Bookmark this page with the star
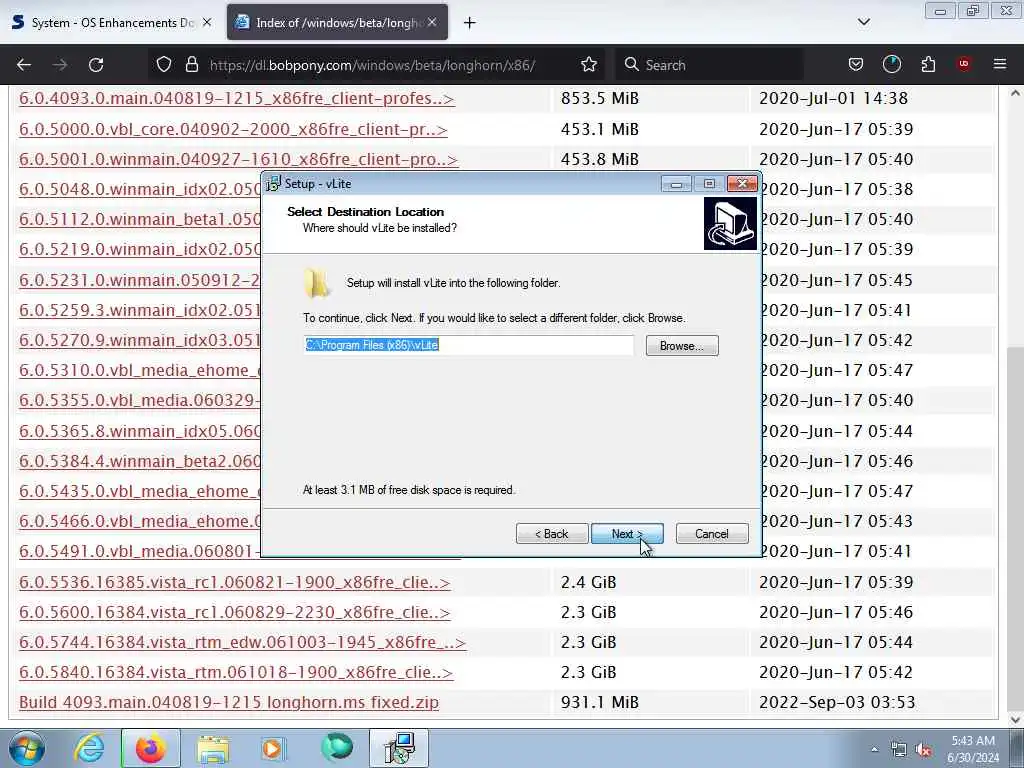 coord(589,65)
